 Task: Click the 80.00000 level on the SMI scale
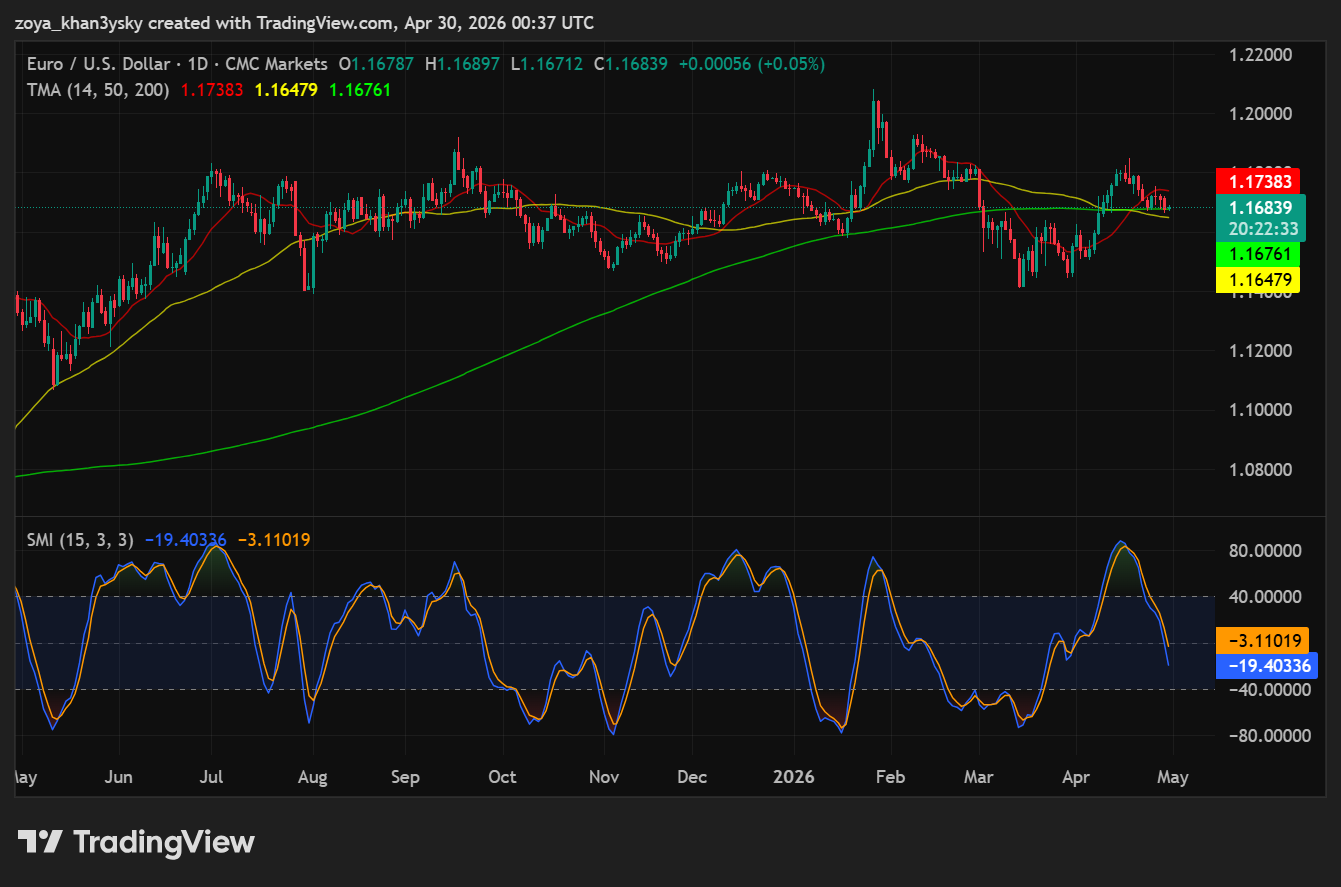(1264, 551)
